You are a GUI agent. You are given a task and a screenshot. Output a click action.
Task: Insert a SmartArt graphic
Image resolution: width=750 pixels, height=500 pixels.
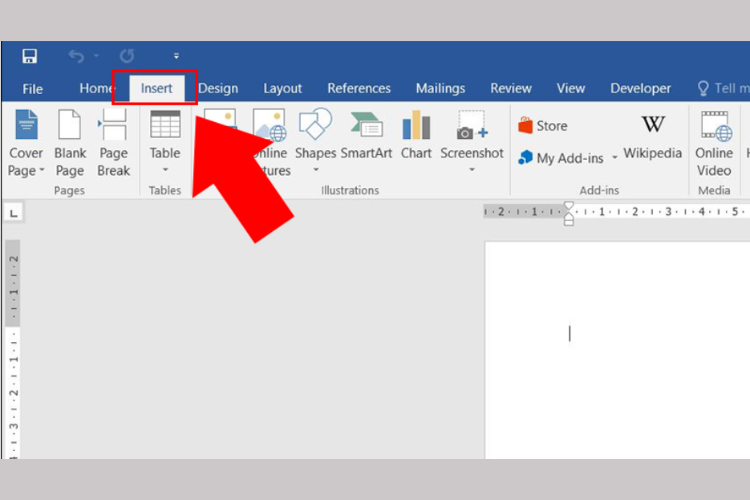pos(366,136)
